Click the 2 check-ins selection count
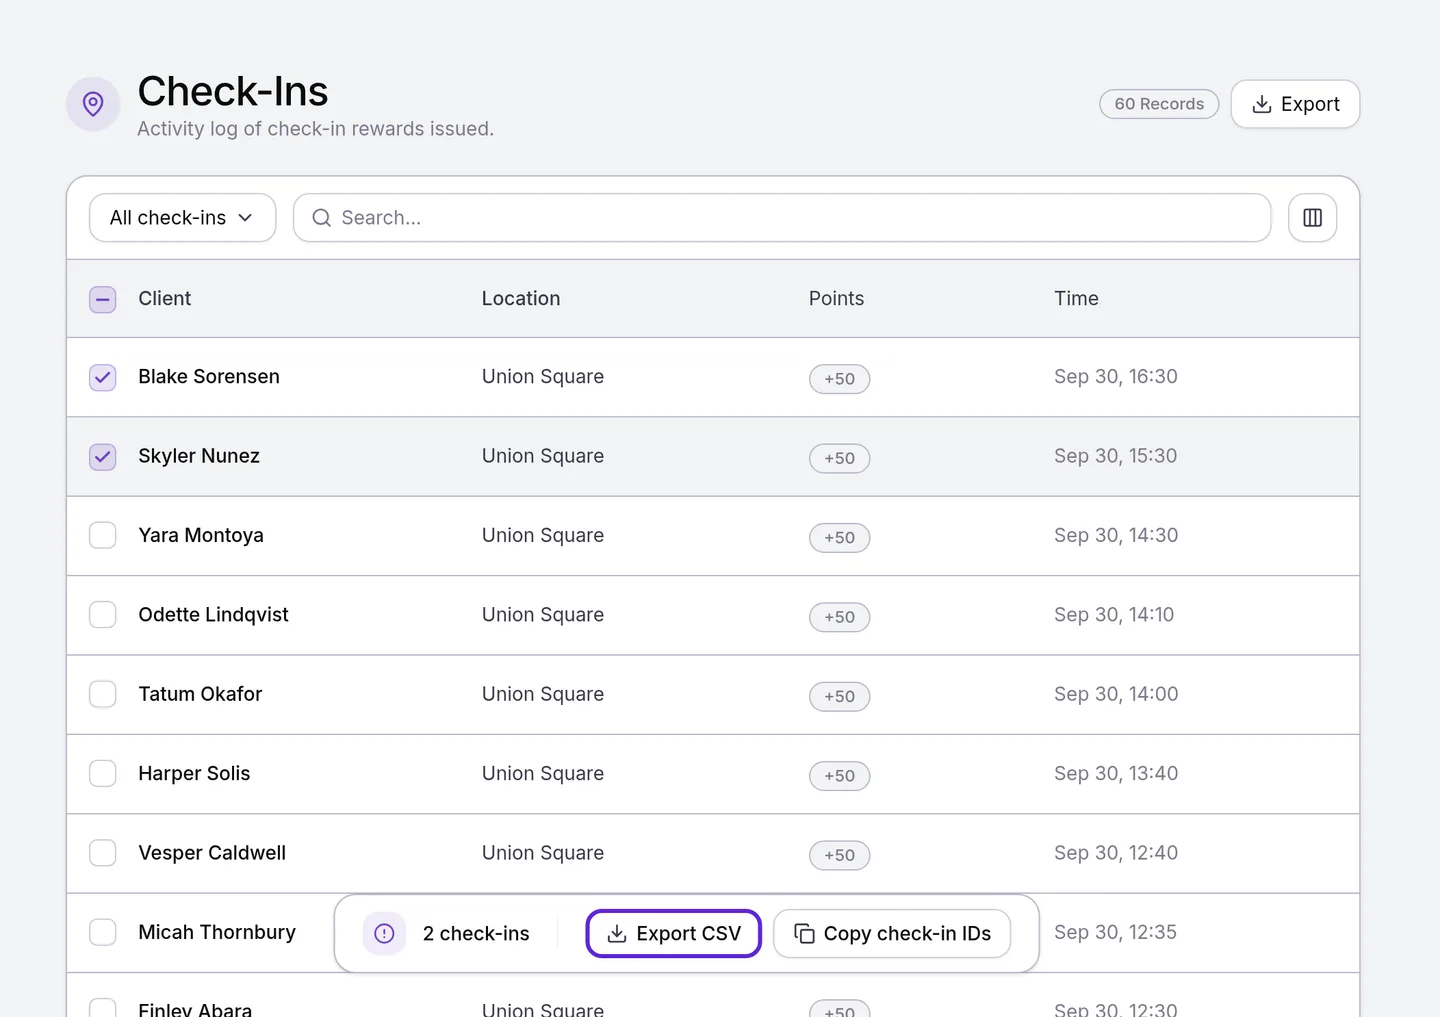The image size is (1440, 1017). (476, 933)
